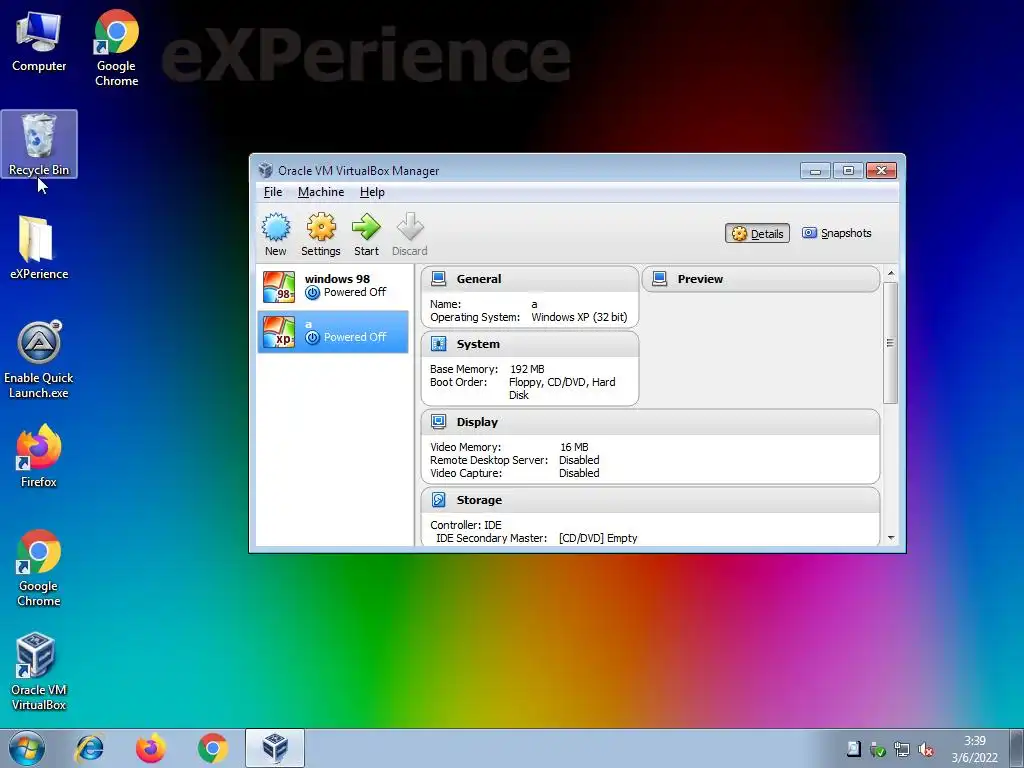Click details pane scroll up arrow
The image size is (1024, 768).
click(891, 272)
